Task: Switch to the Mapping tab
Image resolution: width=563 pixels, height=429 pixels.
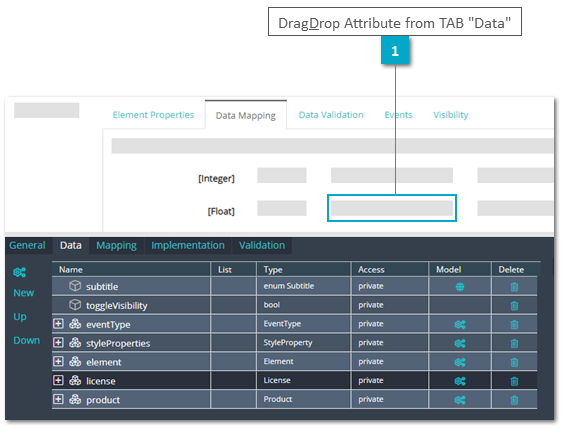Action: [x=116, y=246]
